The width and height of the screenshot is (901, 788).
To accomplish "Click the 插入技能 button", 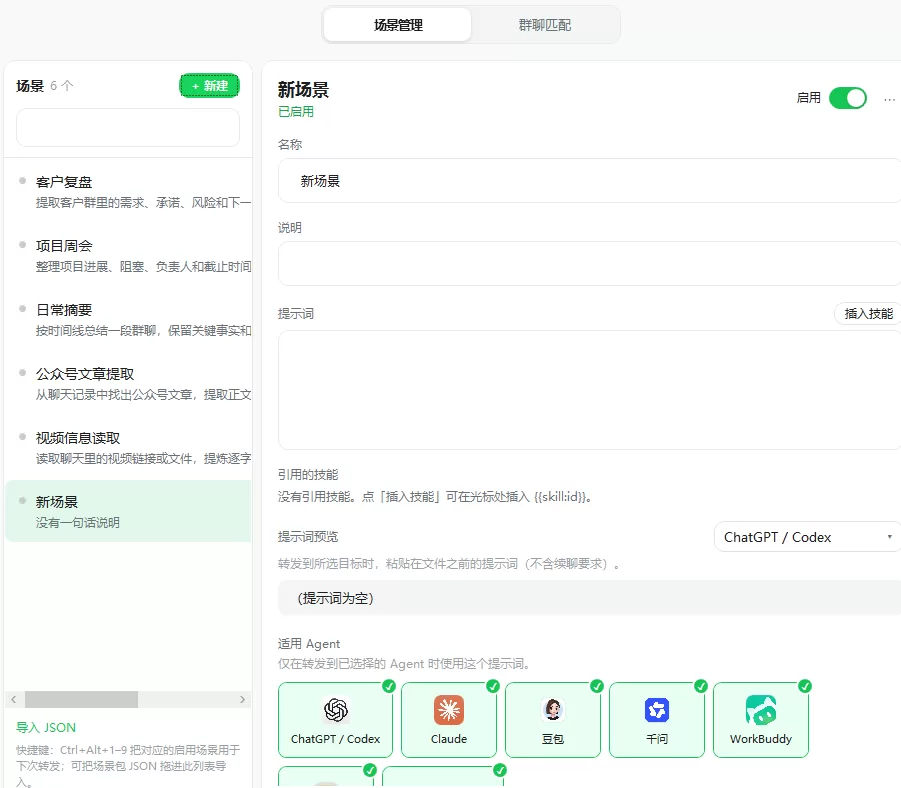I will point(868,314).
